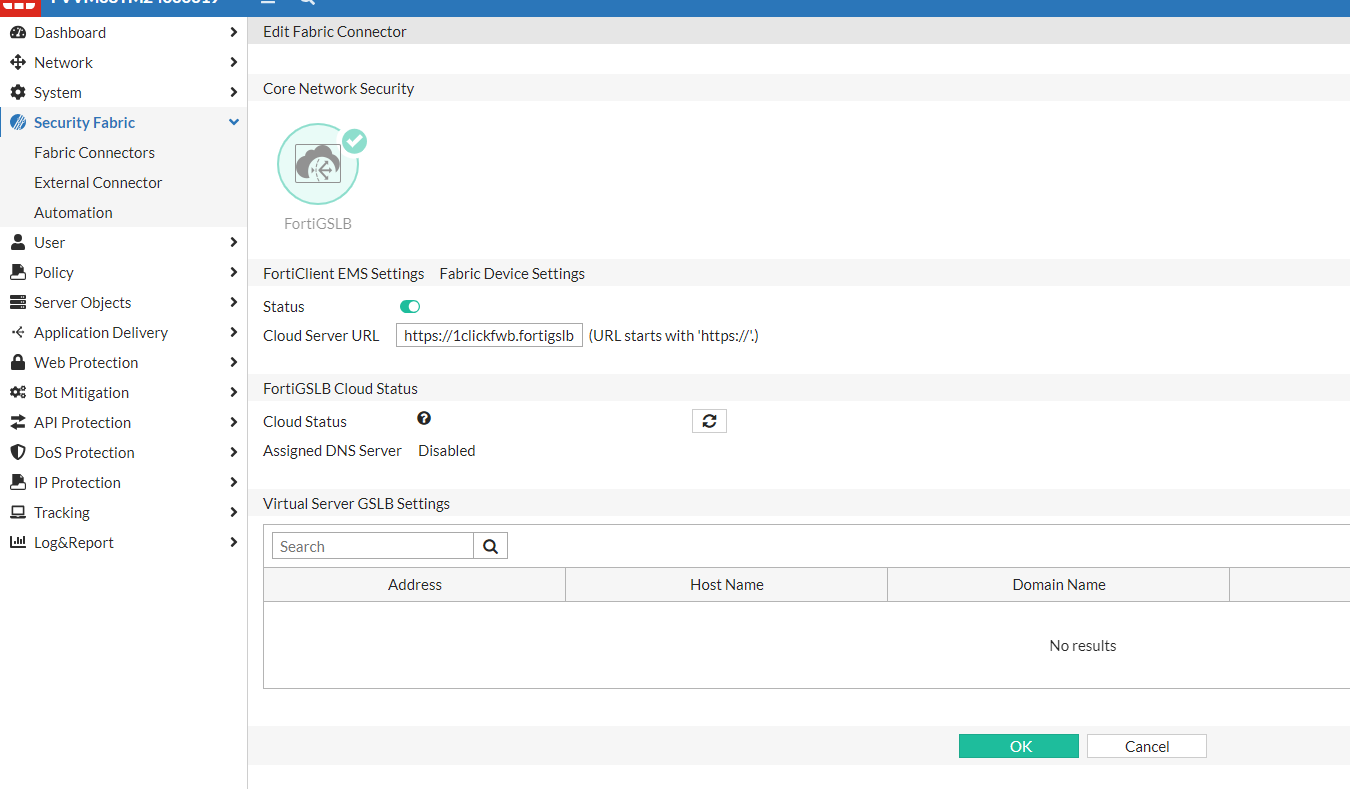Refresh the FortiGSLB Cloud Status

click(709, 421)
